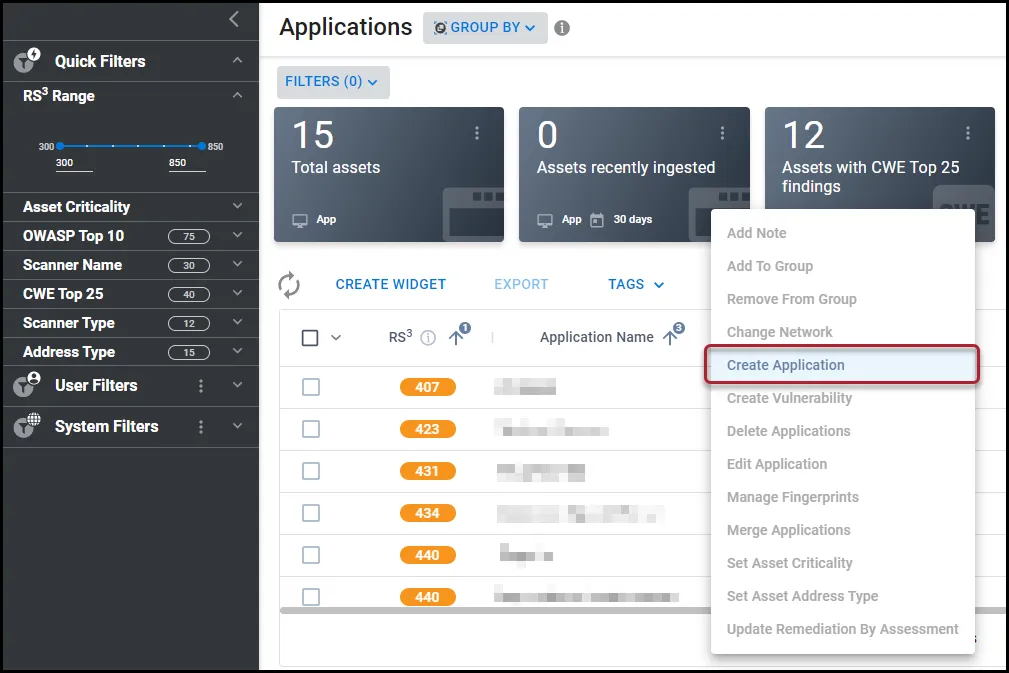Viewport: 1009px width, 673px height.
Task: Click the Scanner Name count badge 30
Action: (x=189, y=265)
